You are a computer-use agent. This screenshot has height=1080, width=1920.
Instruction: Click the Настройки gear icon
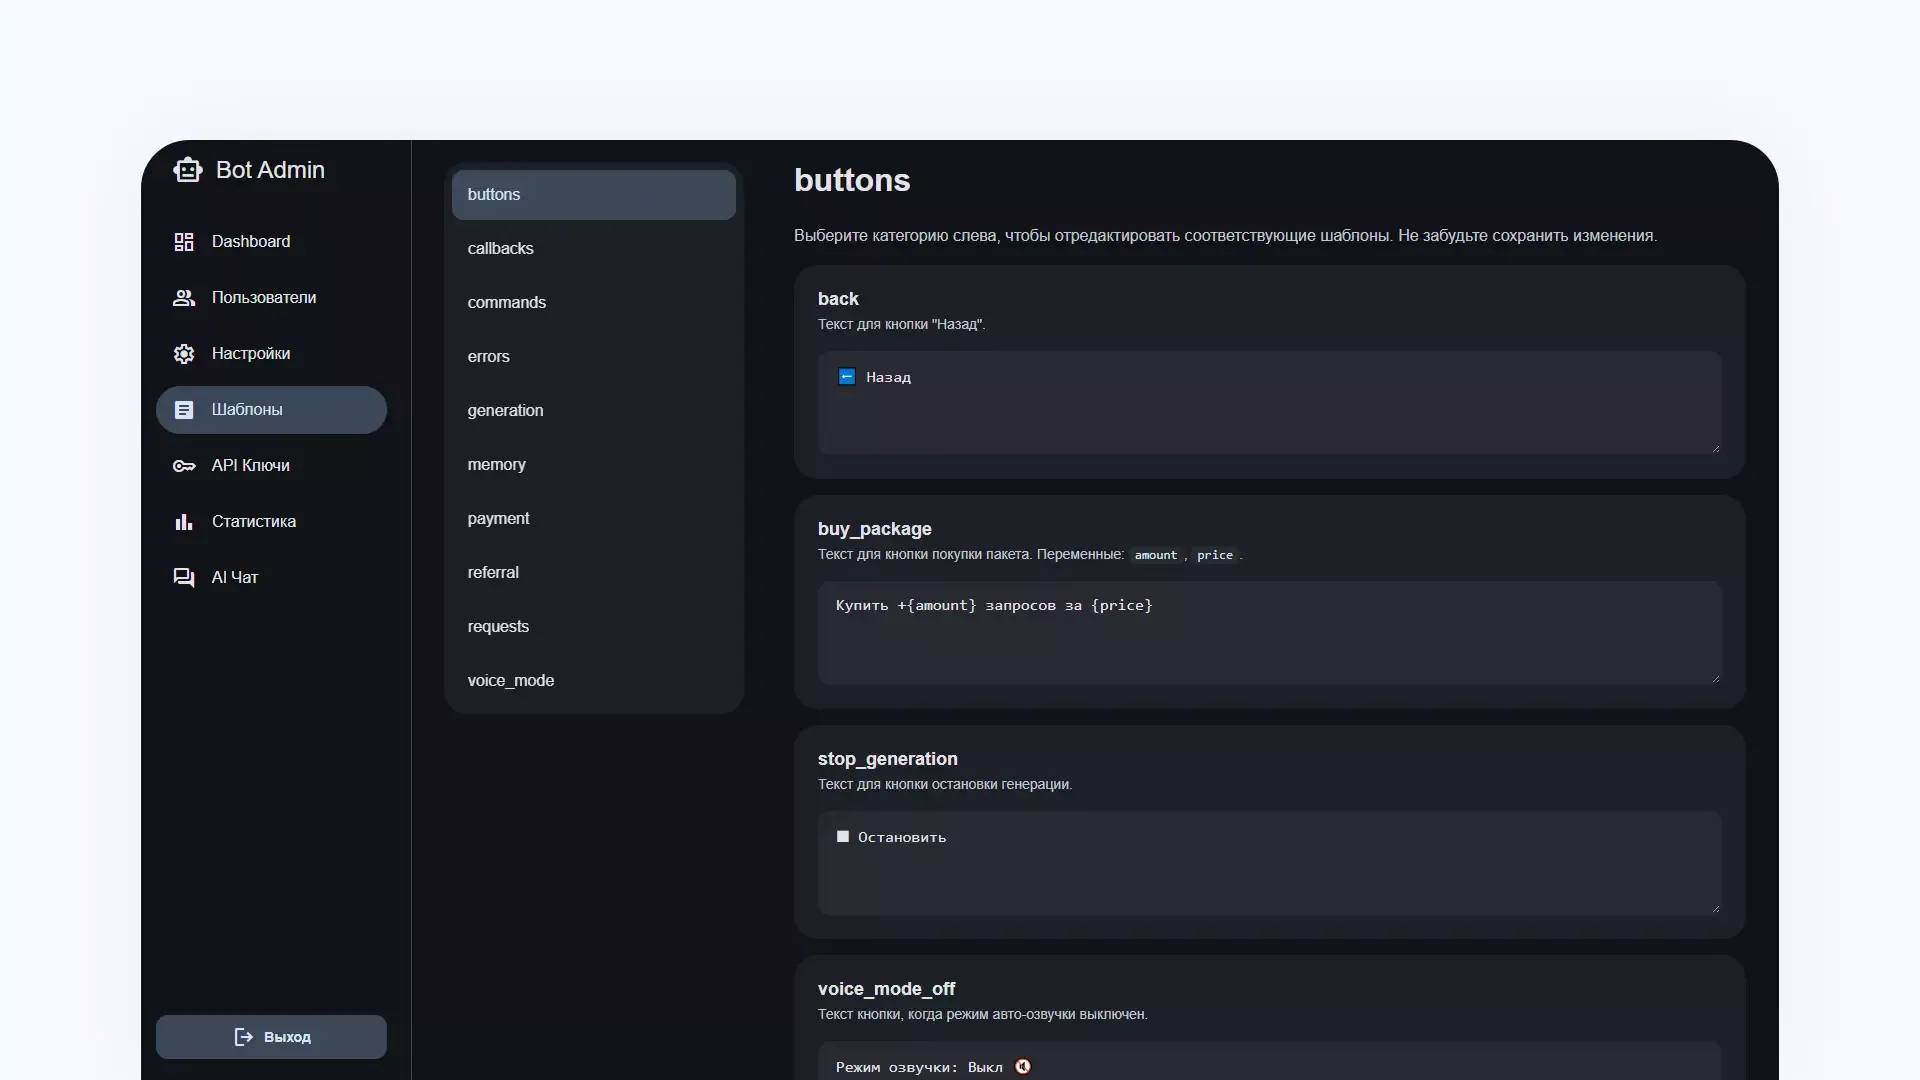(x=184, y=354)
